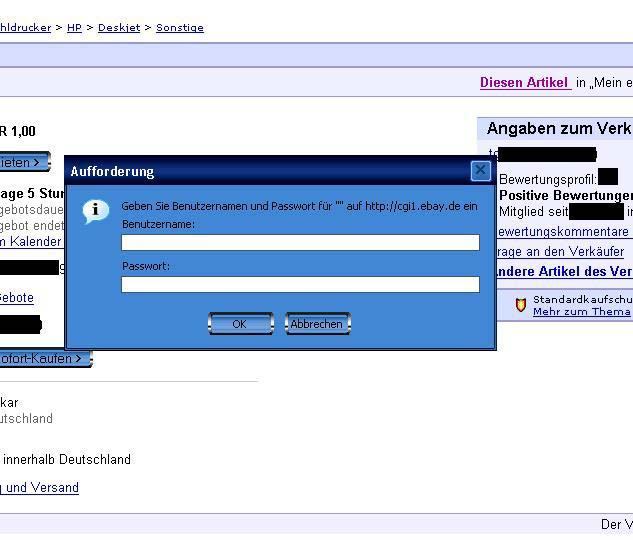This screenshot has width=633, height=540.
Task: Click the Mitglied seit text
Action: (x=534, y=211)
